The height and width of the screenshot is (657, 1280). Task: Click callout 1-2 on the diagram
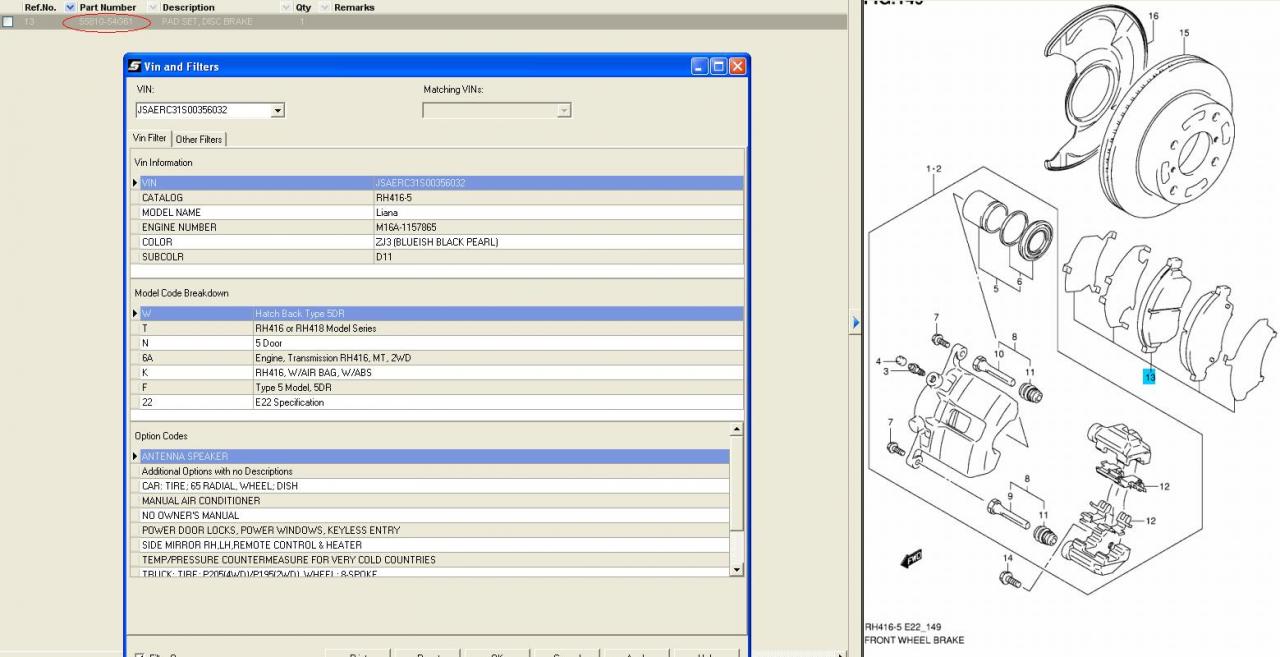click(x=933, y=169)
